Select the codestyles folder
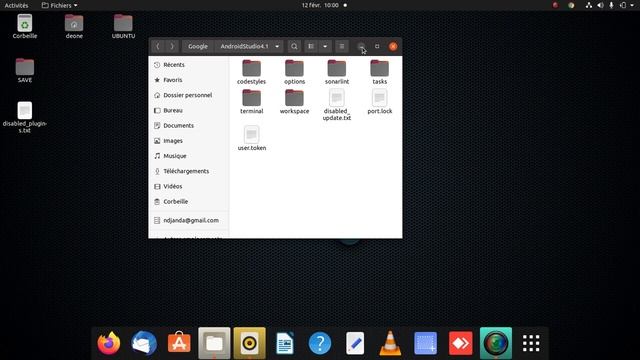 click(251, 72)
